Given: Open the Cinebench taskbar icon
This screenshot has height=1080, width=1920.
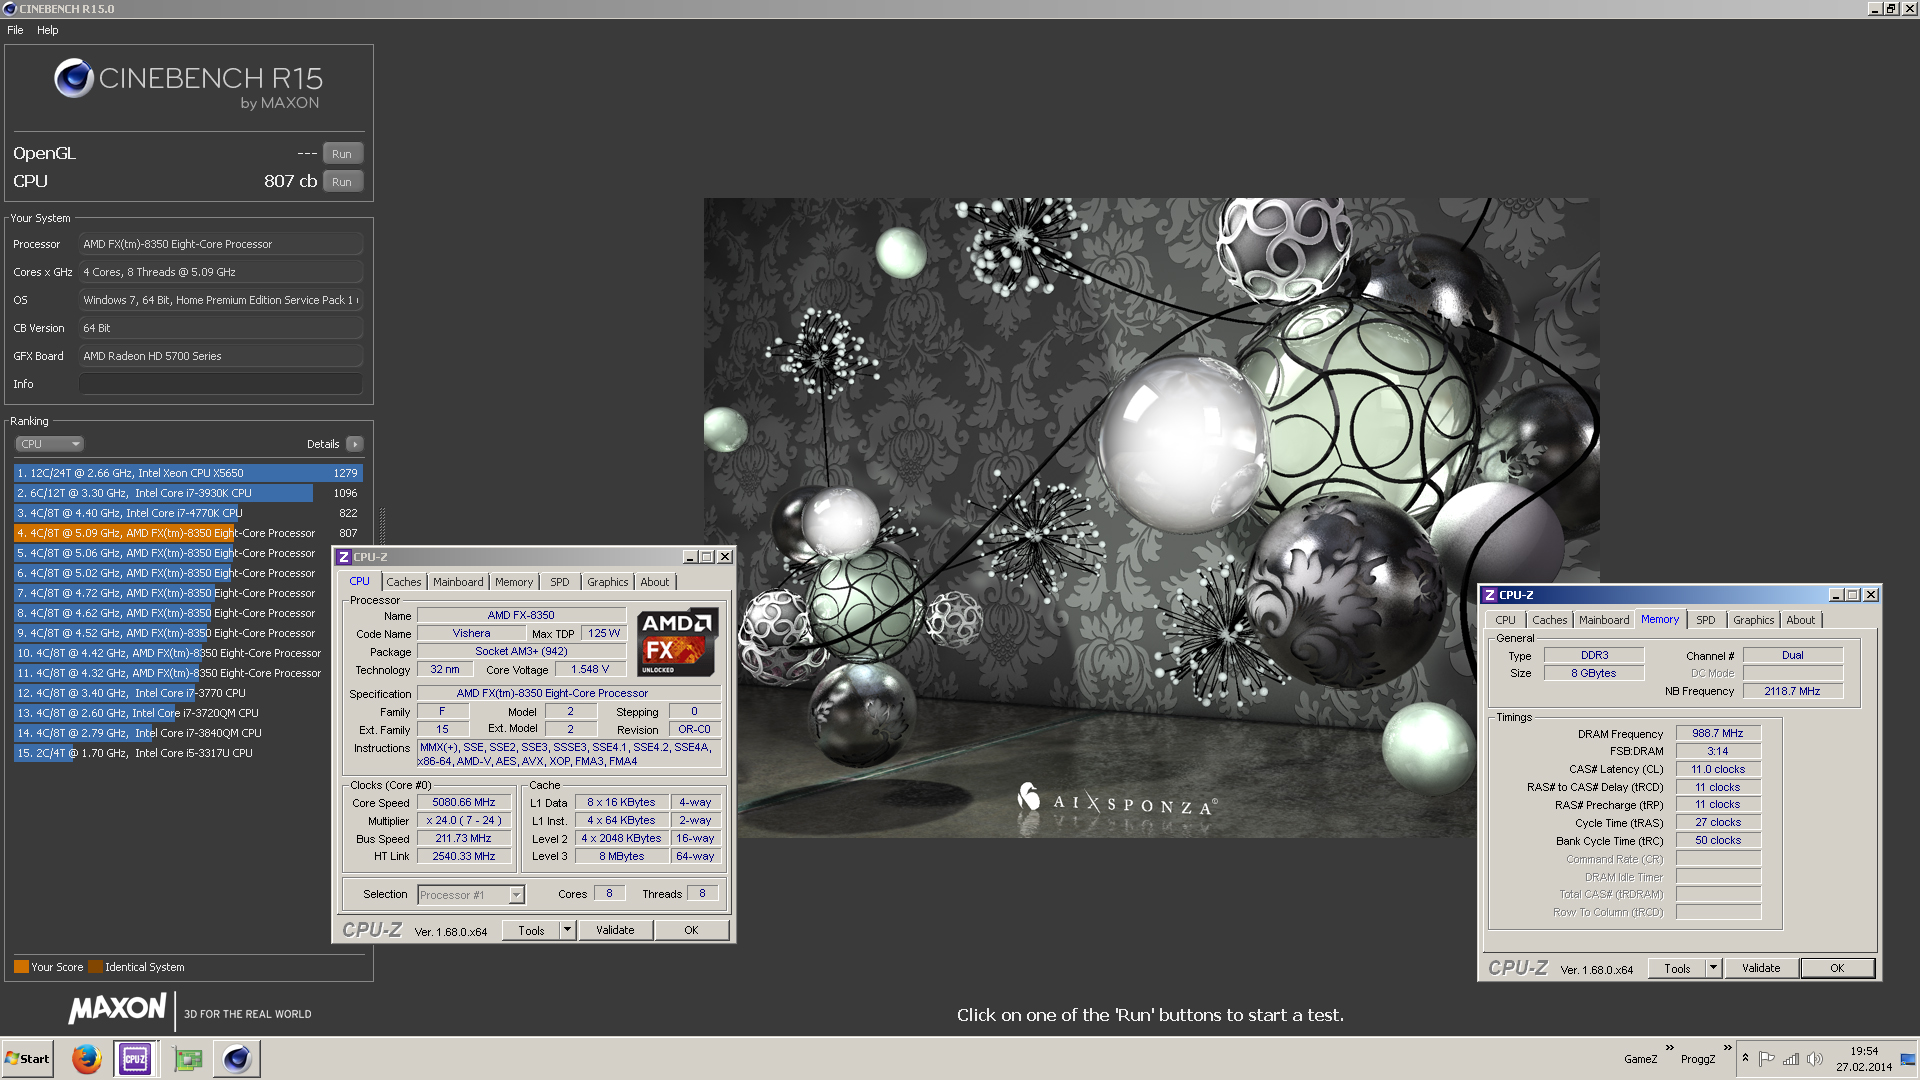Looking at the screenshot, I should (x=237, y=1058).
